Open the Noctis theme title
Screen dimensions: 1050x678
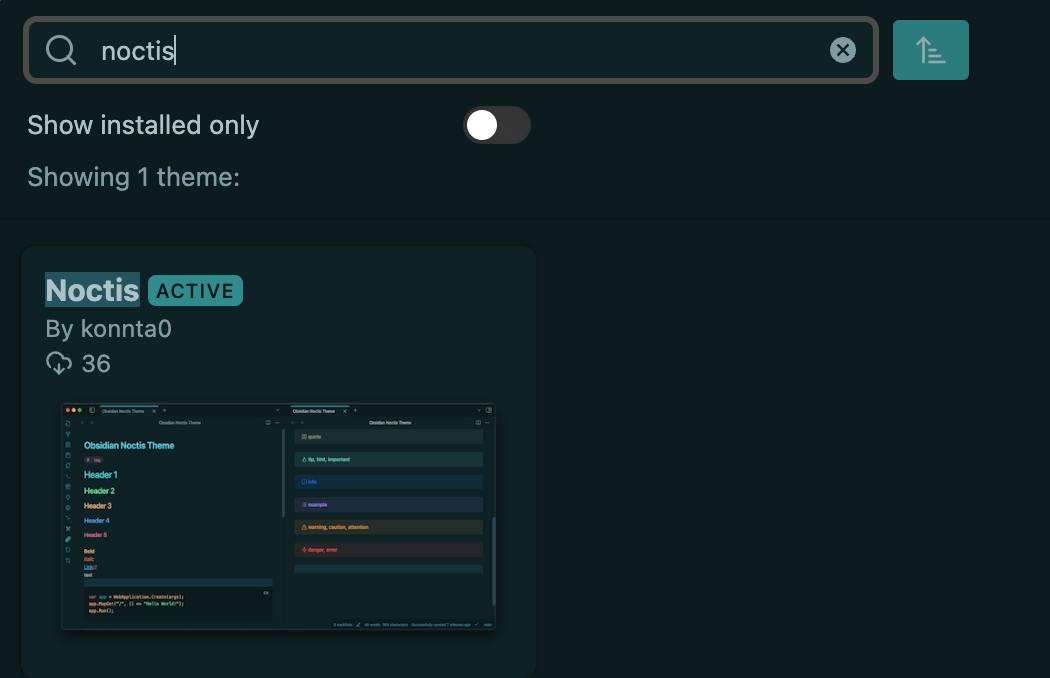tap(92, 290)
